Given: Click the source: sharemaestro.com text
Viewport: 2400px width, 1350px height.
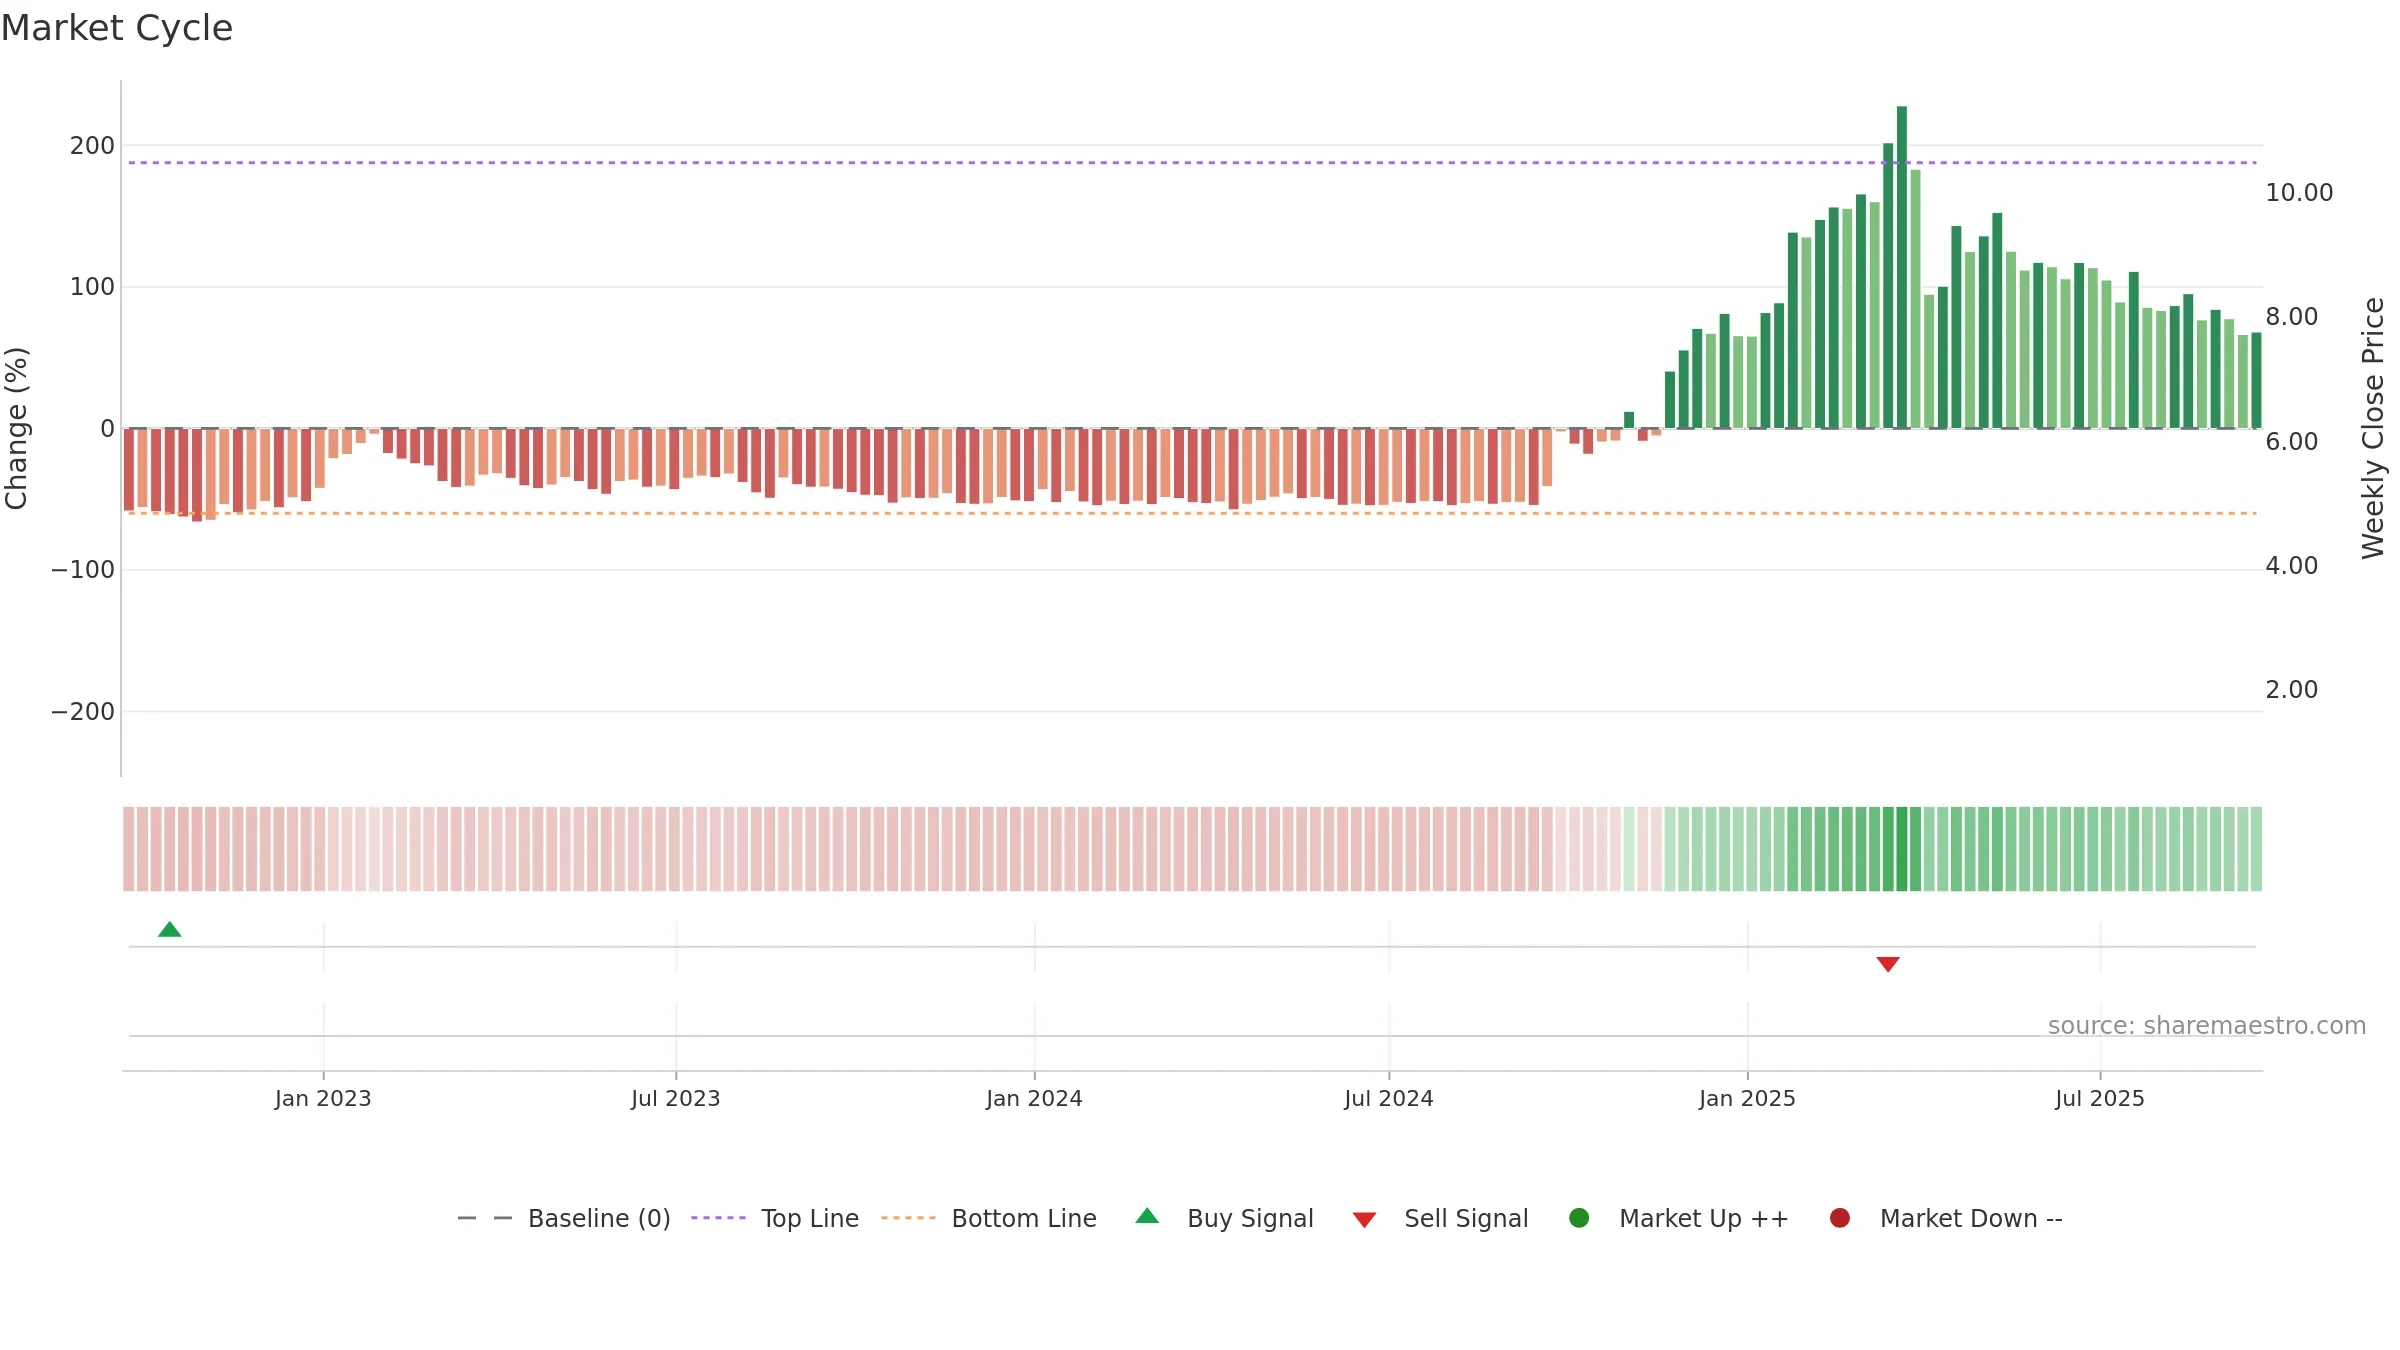Looking at the screenshot, I should (x=2207, y=1026).
